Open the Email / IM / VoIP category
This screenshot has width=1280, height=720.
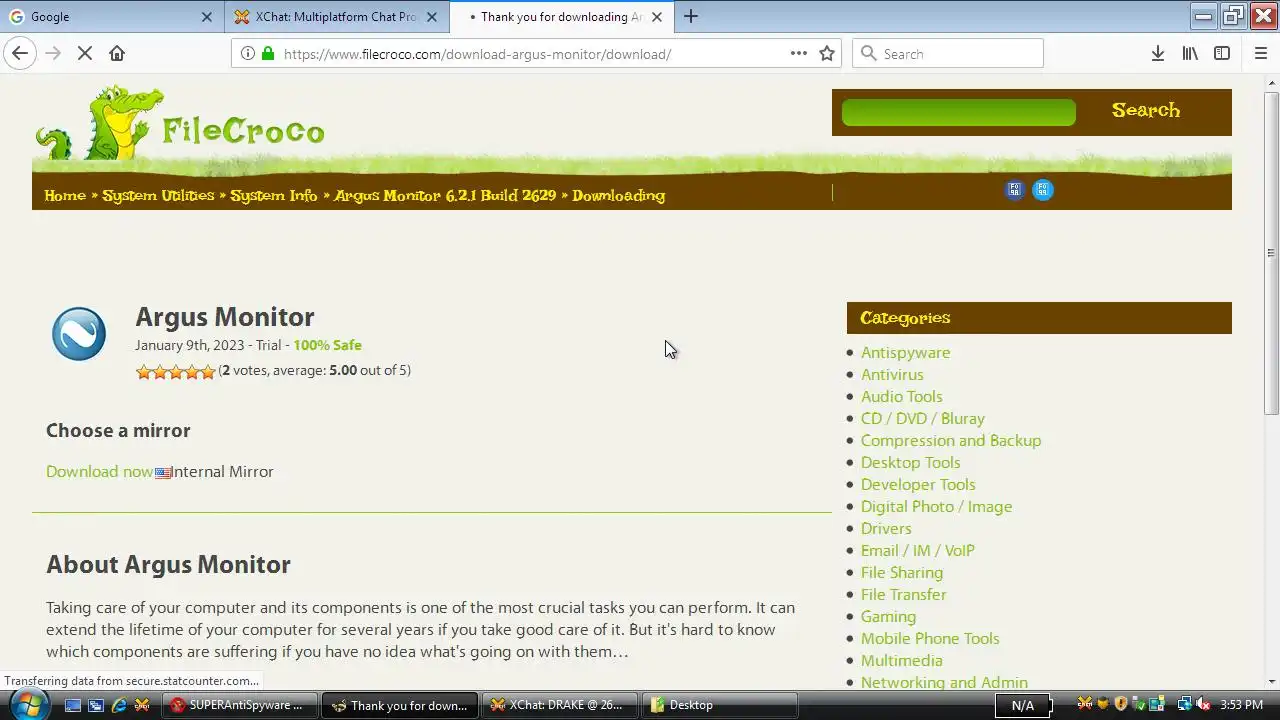[x=917, y=550]
